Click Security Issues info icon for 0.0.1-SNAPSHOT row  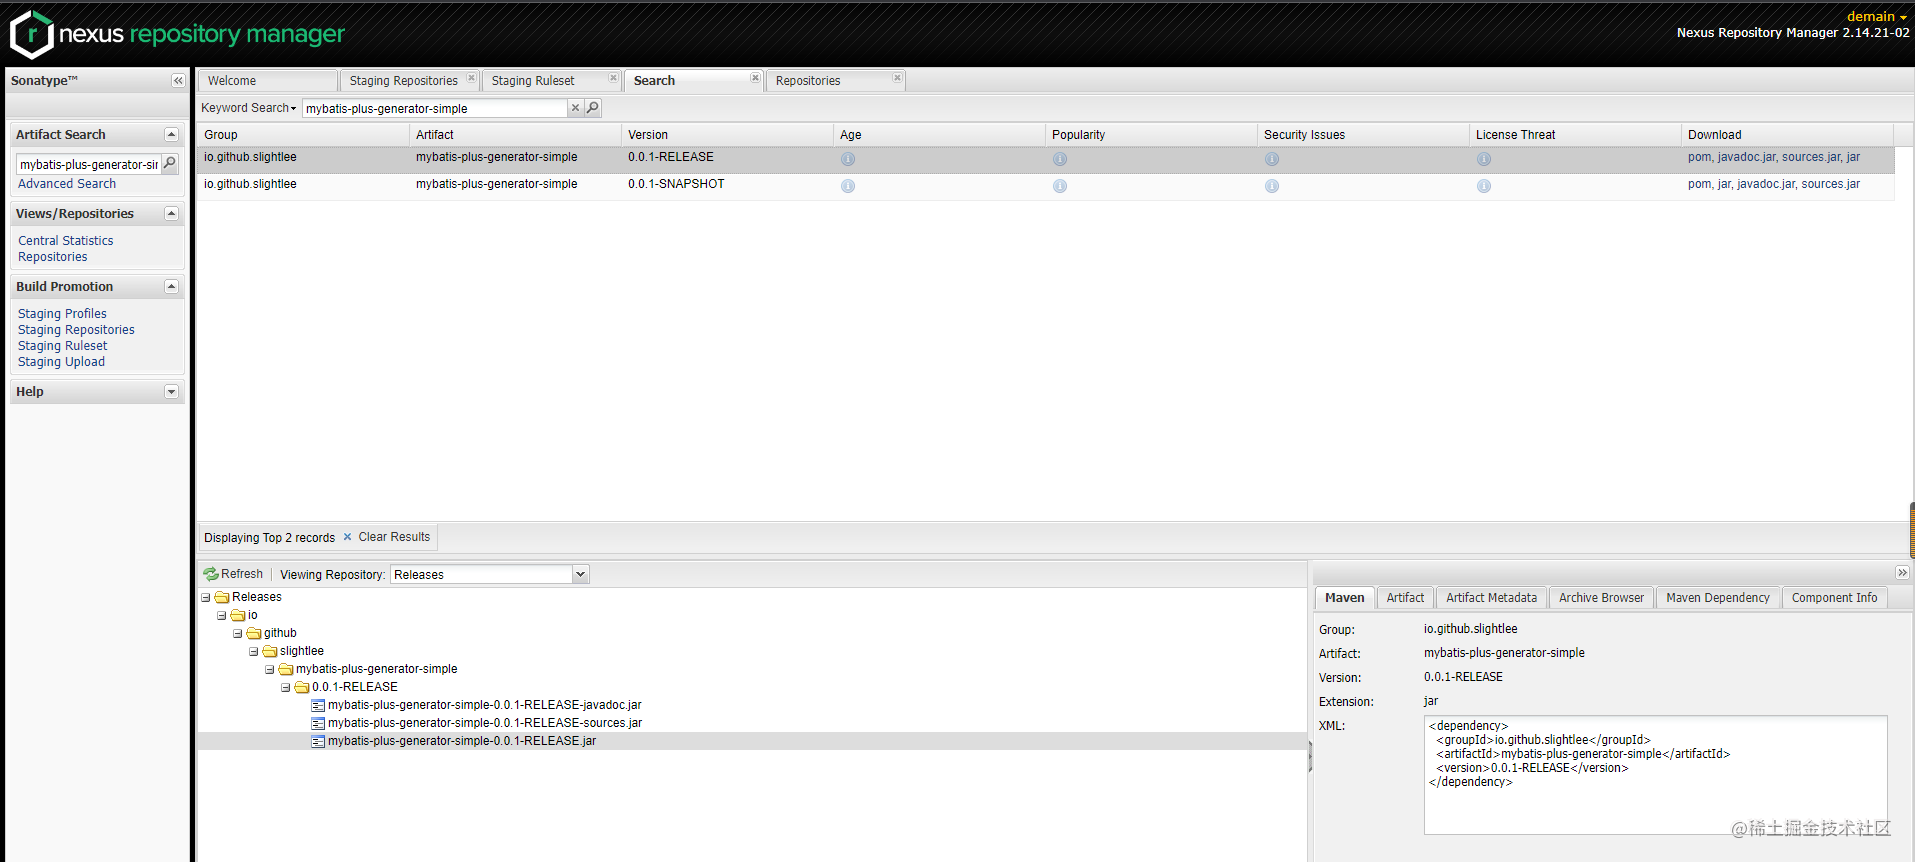(1272, 186)
